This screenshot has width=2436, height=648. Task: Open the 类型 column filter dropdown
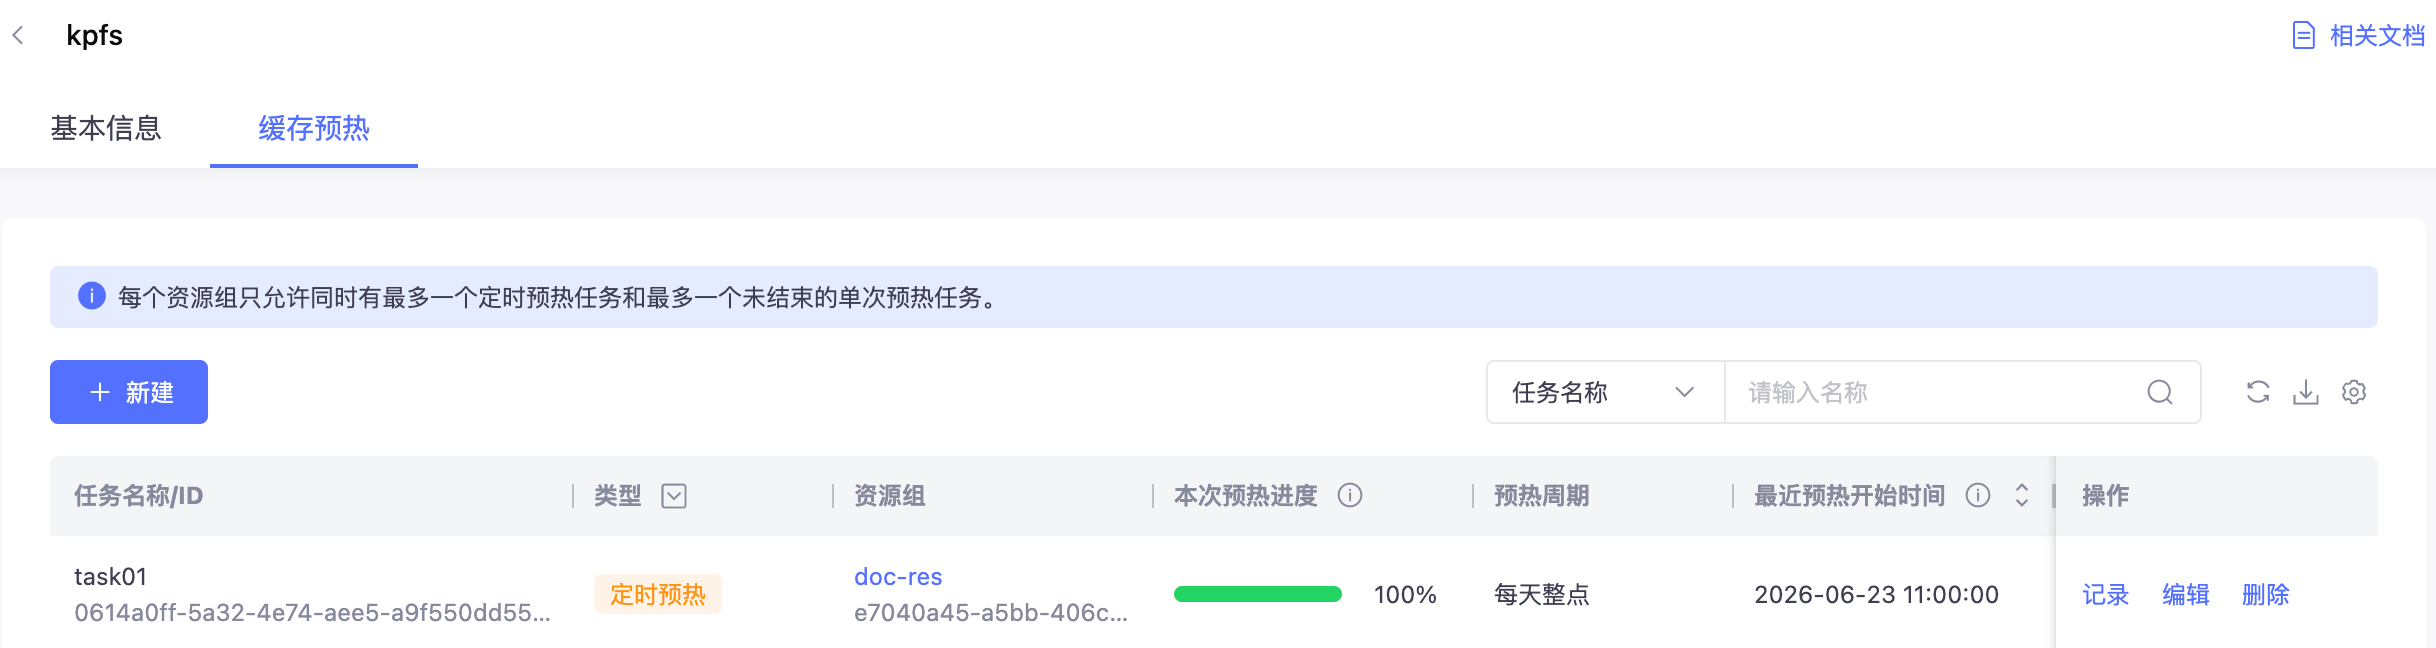coord(674,496)
